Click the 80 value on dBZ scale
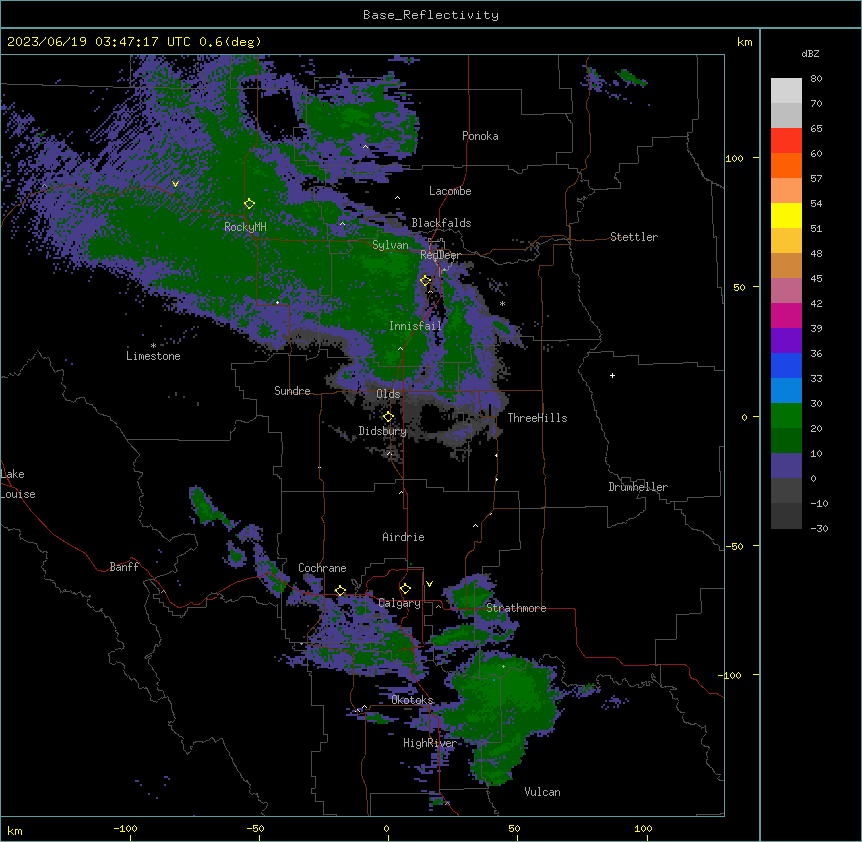This screenshot has width=862, height=842. (816, 79)
